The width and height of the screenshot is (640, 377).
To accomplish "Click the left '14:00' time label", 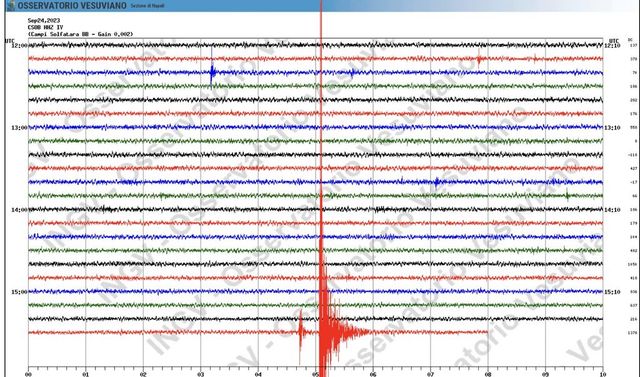I will (x=19, y=210).
